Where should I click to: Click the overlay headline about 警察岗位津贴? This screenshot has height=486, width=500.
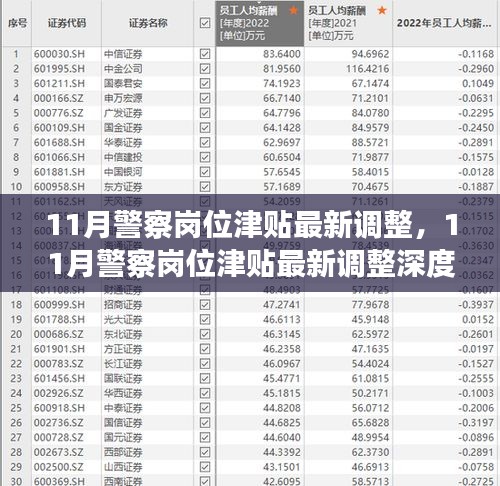coord(250,244)
